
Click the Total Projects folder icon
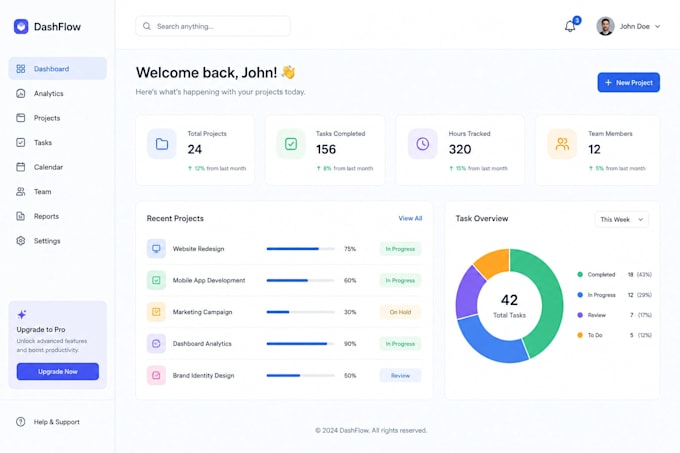coord(162,144)
